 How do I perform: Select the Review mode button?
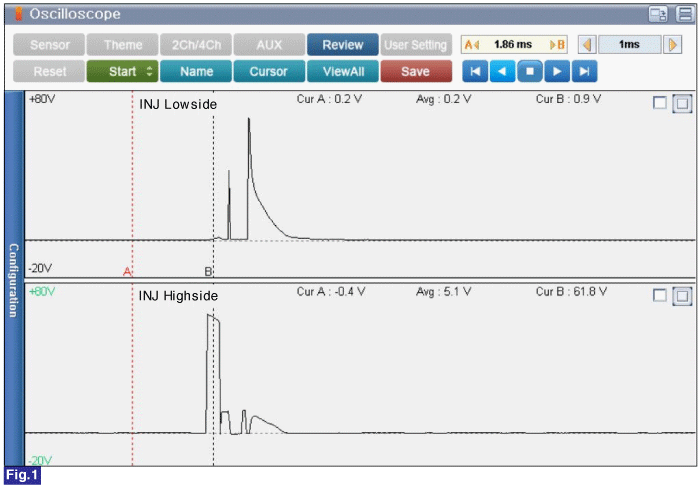[x=343, y=45]
